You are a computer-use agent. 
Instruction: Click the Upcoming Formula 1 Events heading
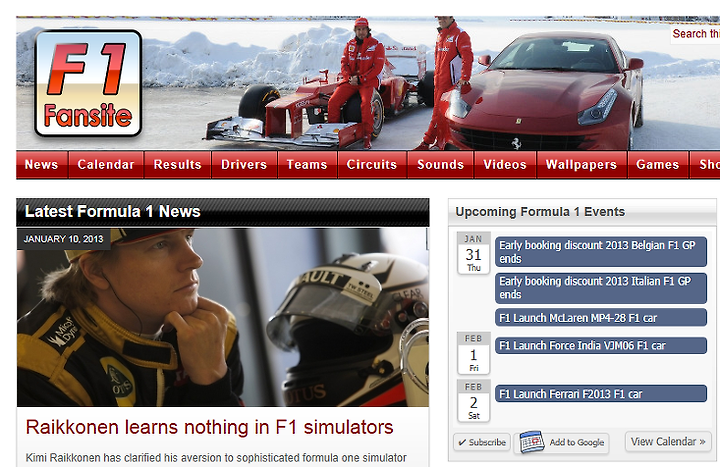tap(540, 212)
